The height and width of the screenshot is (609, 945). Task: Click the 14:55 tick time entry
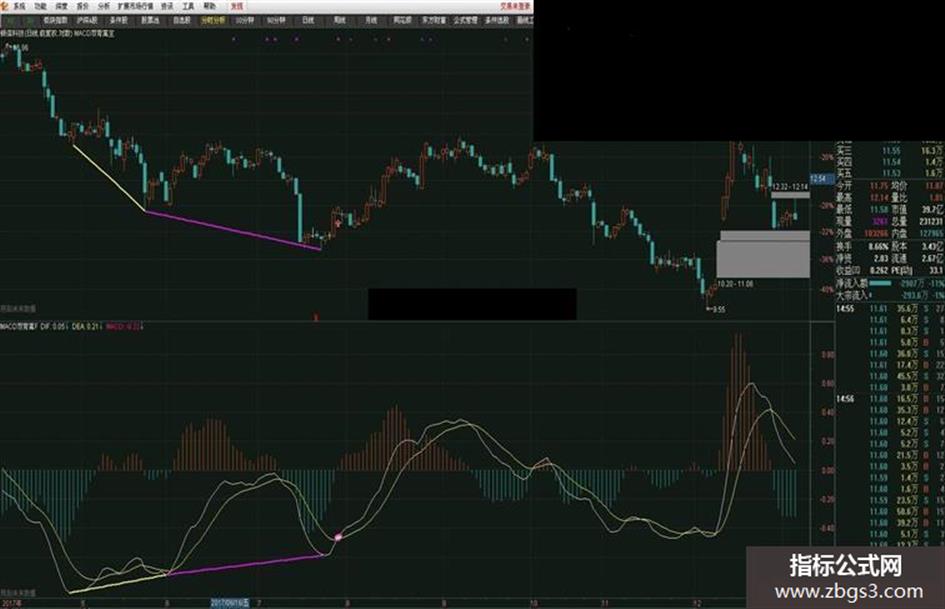[844, 309]
